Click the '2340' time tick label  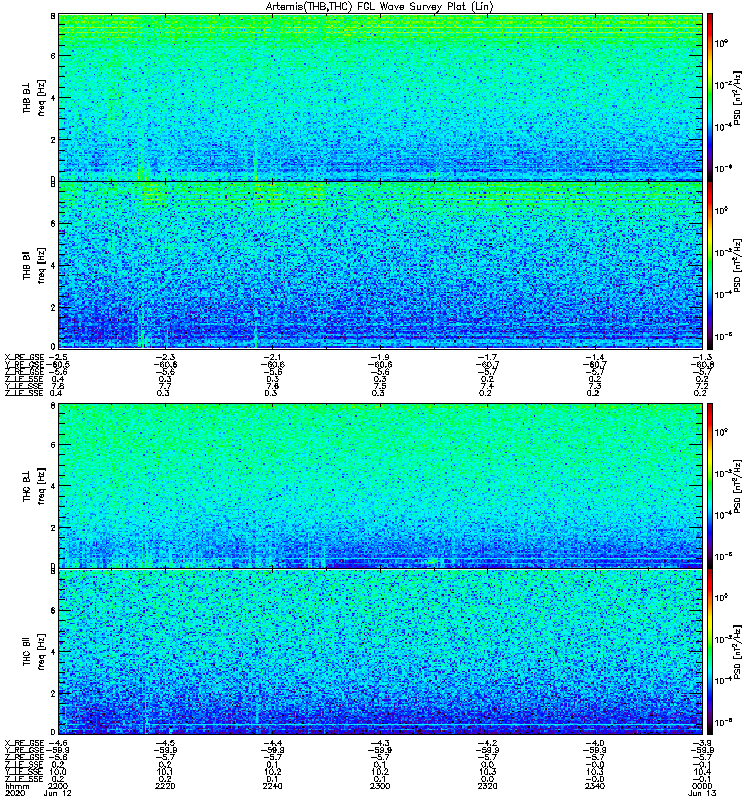595,786
